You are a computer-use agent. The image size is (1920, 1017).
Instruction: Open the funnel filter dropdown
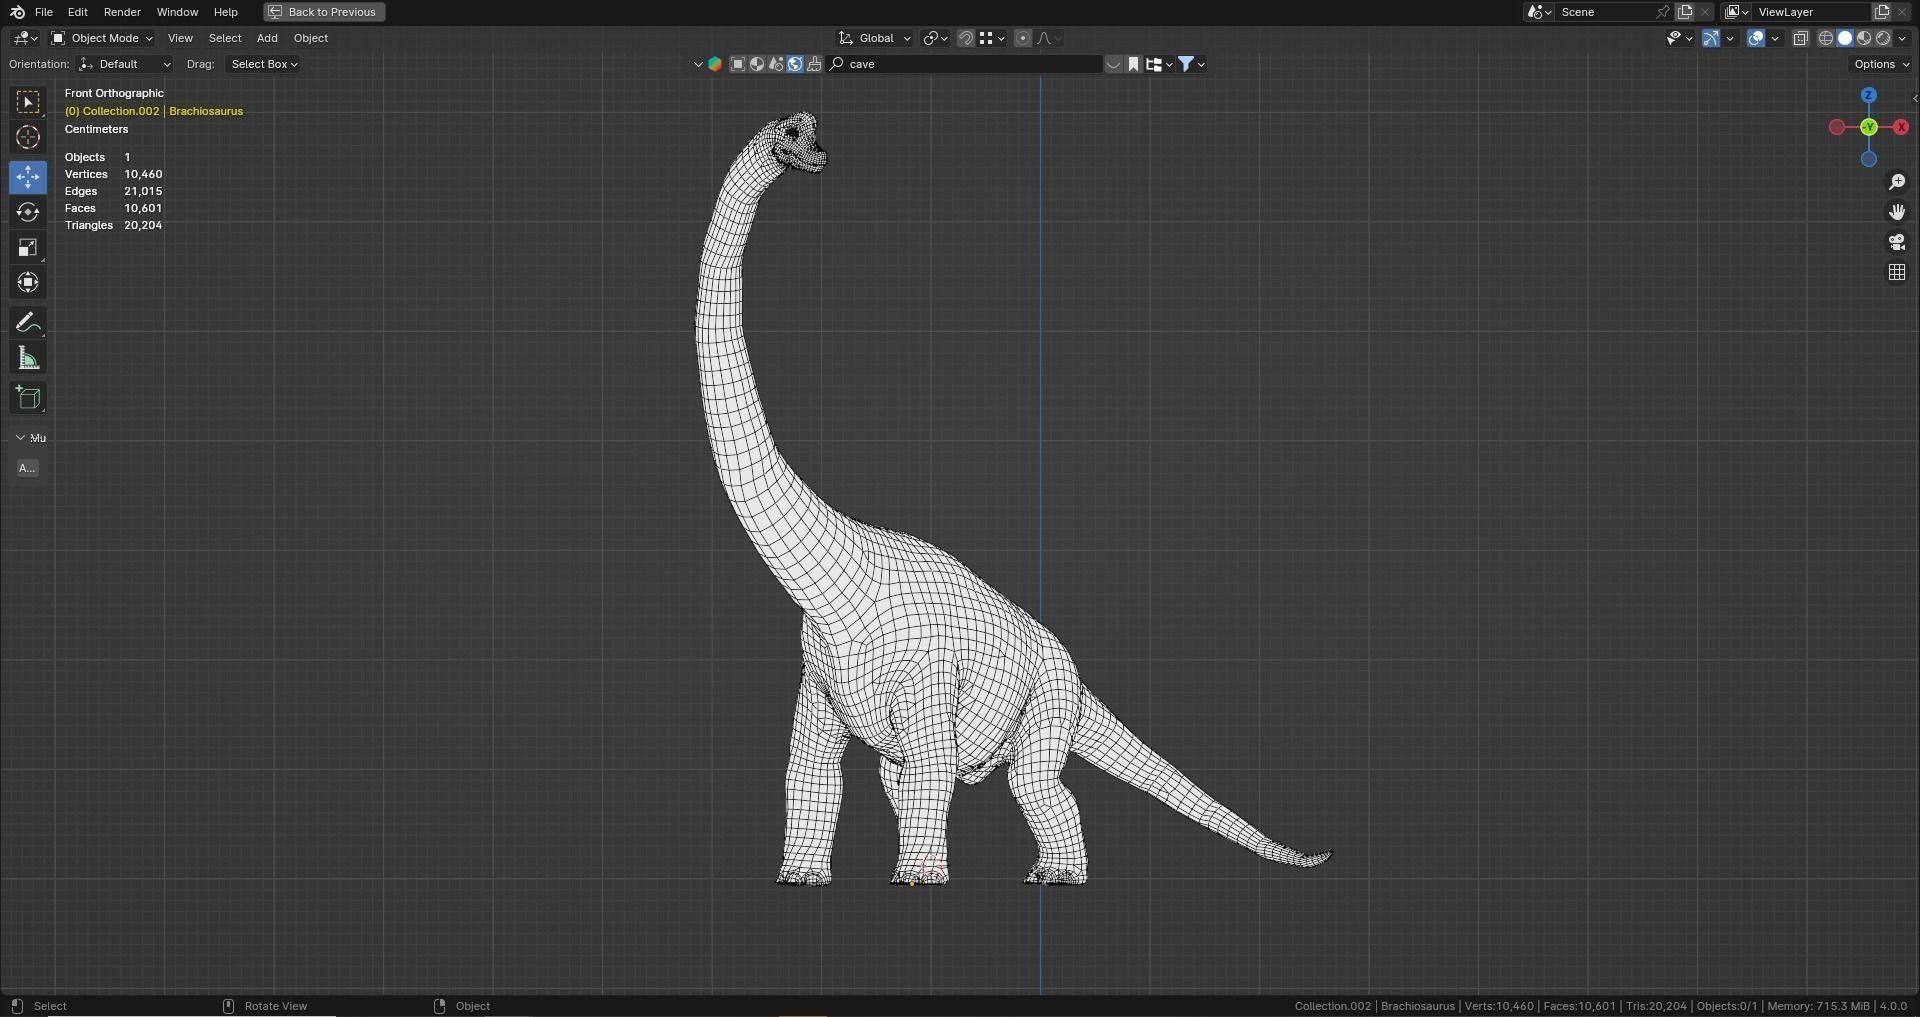point(1191,64)
